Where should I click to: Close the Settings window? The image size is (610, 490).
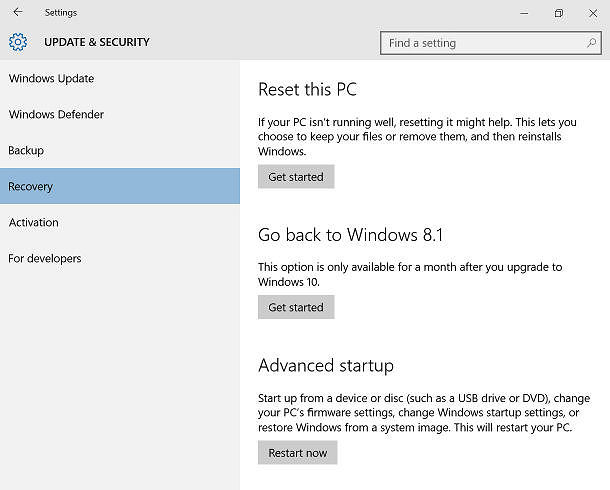click(x=591, y=13)
